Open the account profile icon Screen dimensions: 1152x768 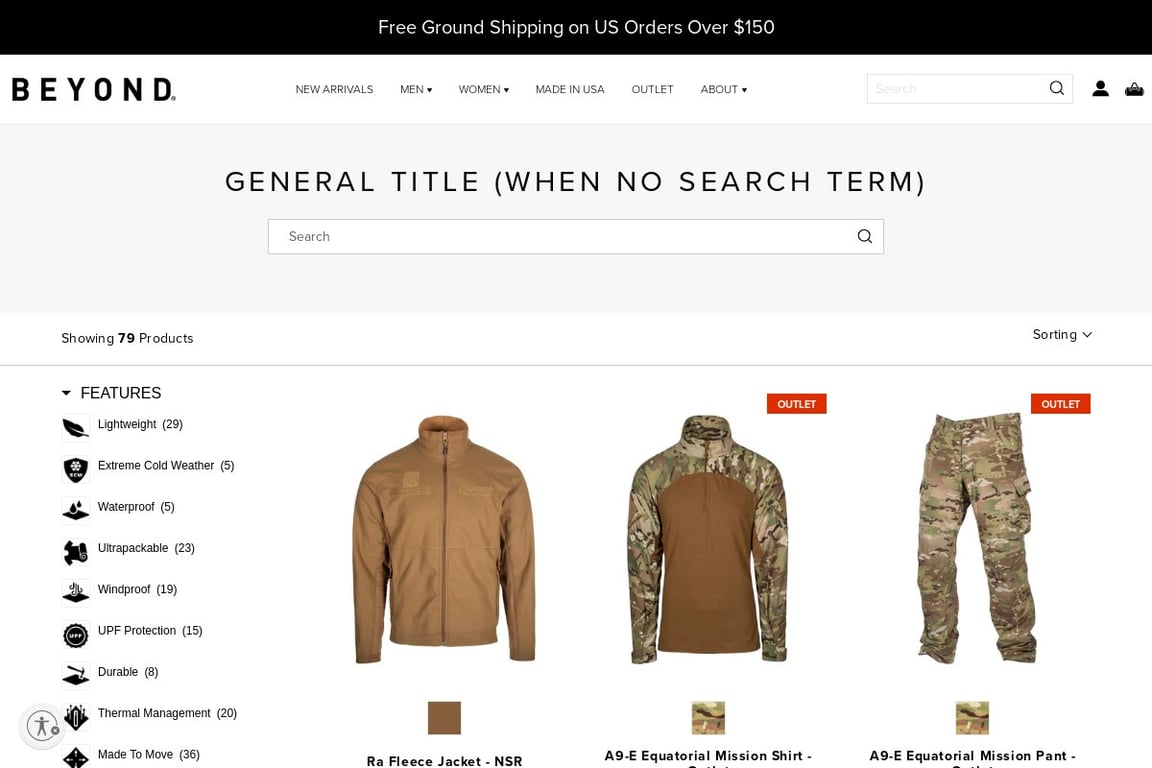[1100, 89]
